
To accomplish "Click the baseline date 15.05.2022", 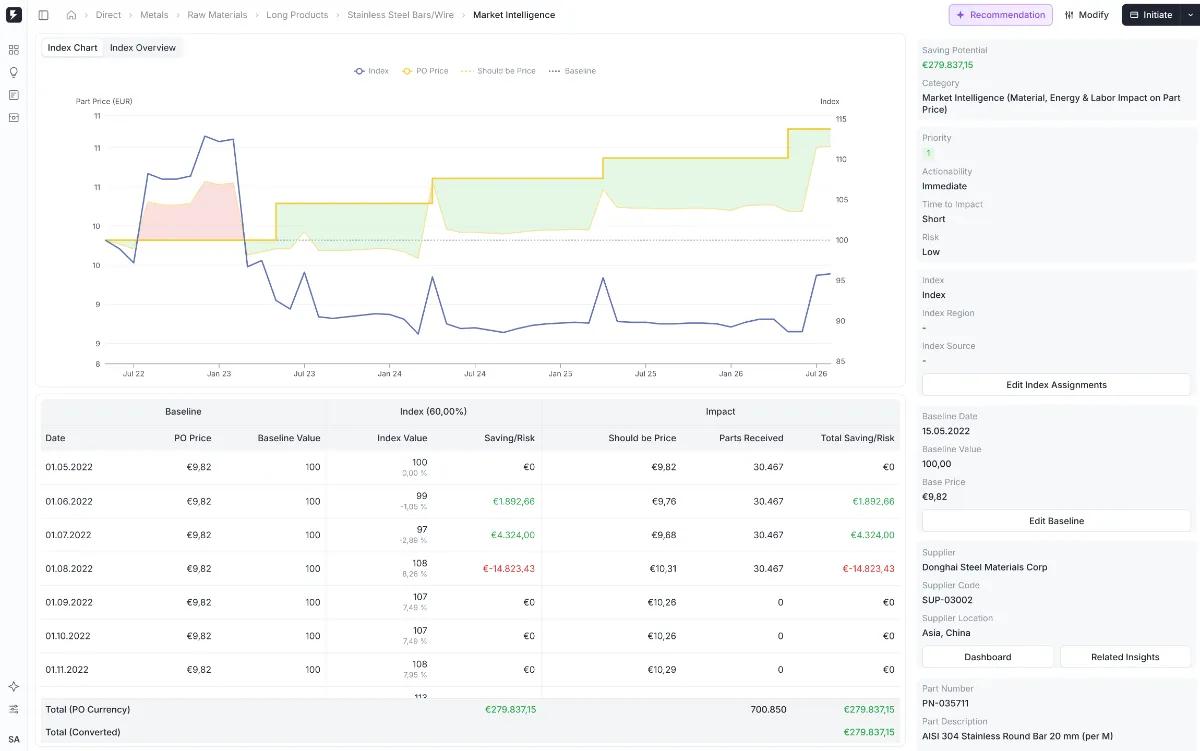I will tap(946, 431).
